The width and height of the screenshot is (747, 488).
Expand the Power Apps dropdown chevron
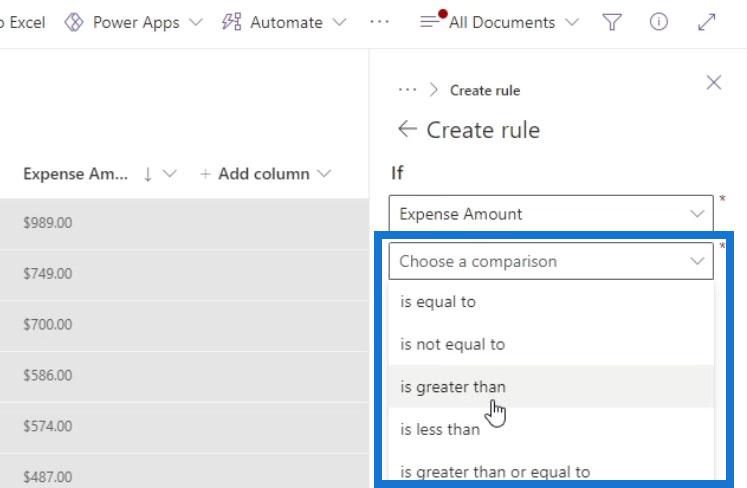(196, 22)
